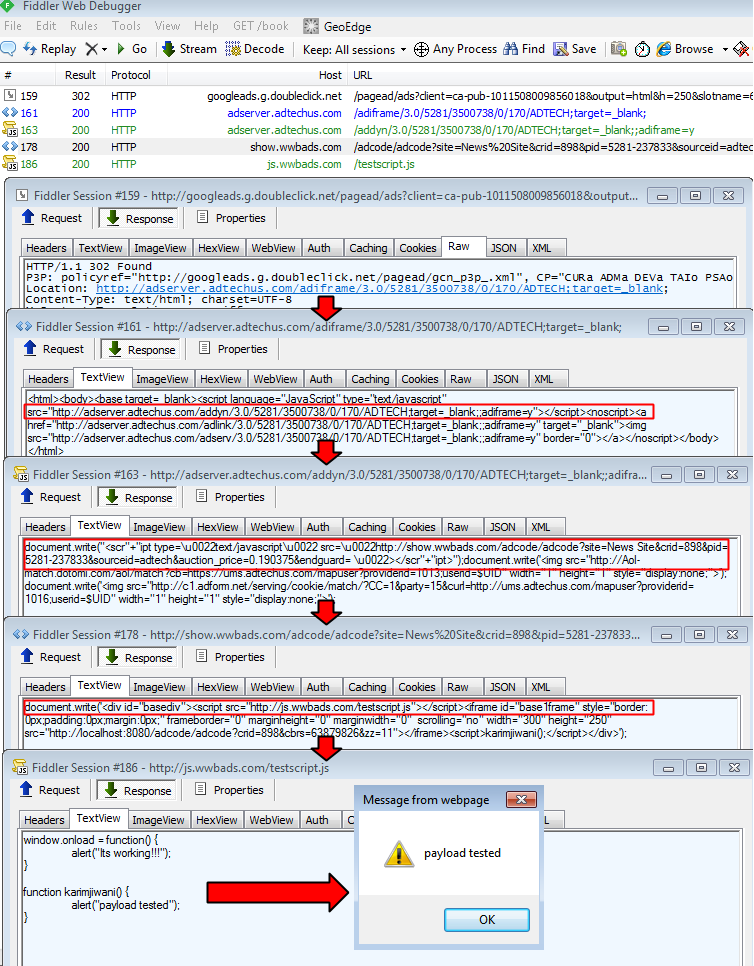Click the Clear Cache icon at toolbar end
The height and width of the screenshot is (966, 754).
[742, 49]
